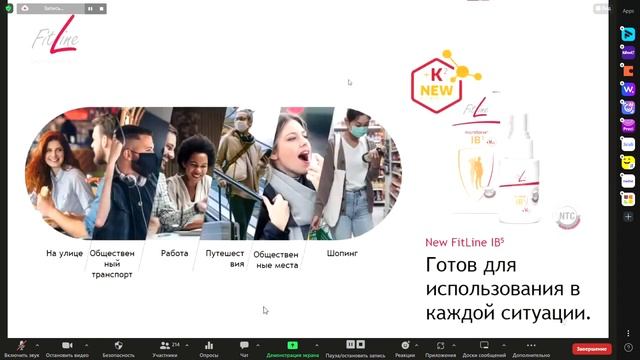Viewport: 640px width, 360px height.
Task: Click the 'Работа' slide caption
Action: click(x=174, y=253)
